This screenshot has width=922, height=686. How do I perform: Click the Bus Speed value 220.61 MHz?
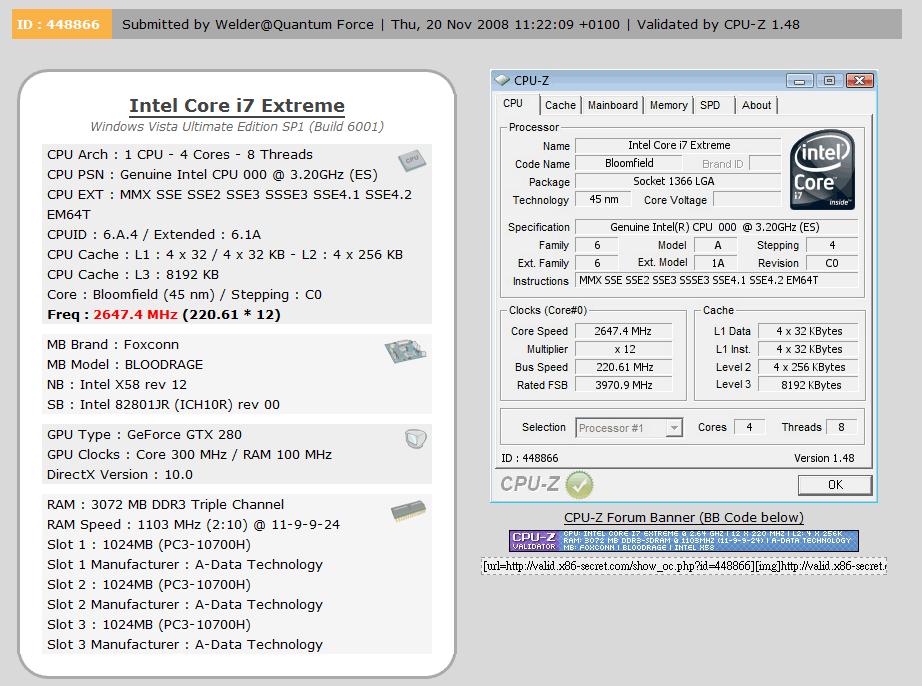point(623,367)
